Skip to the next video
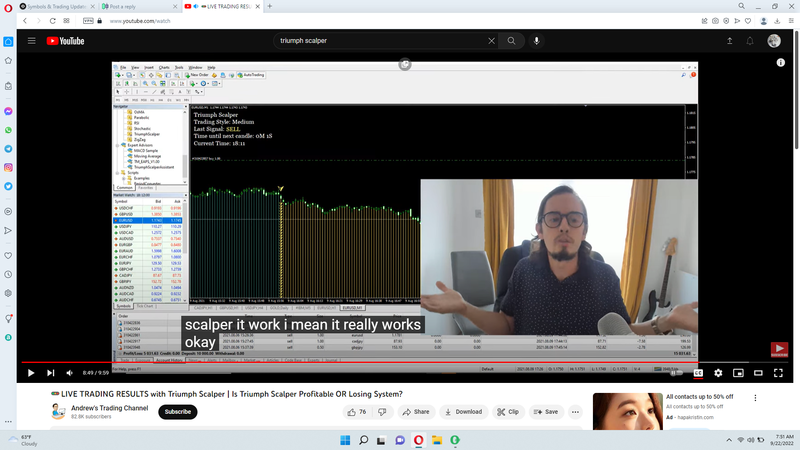Screen dimensions: 800x450 click(x=51, y=373)
